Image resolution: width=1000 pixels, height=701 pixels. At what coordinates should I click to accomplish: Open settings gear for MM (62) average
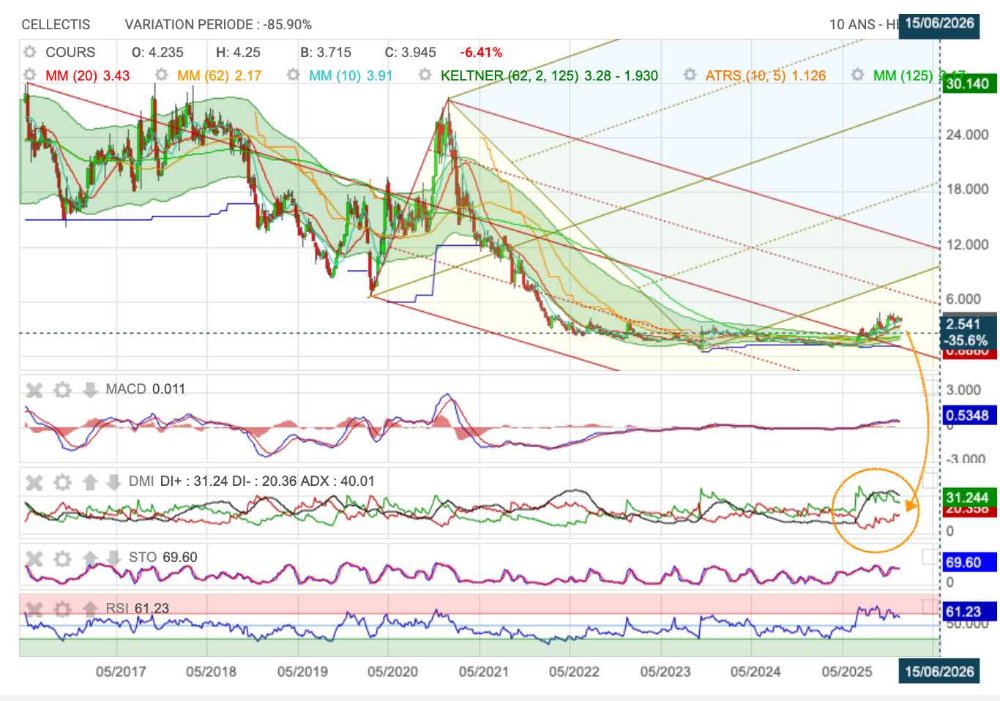(x=161, y=75)
